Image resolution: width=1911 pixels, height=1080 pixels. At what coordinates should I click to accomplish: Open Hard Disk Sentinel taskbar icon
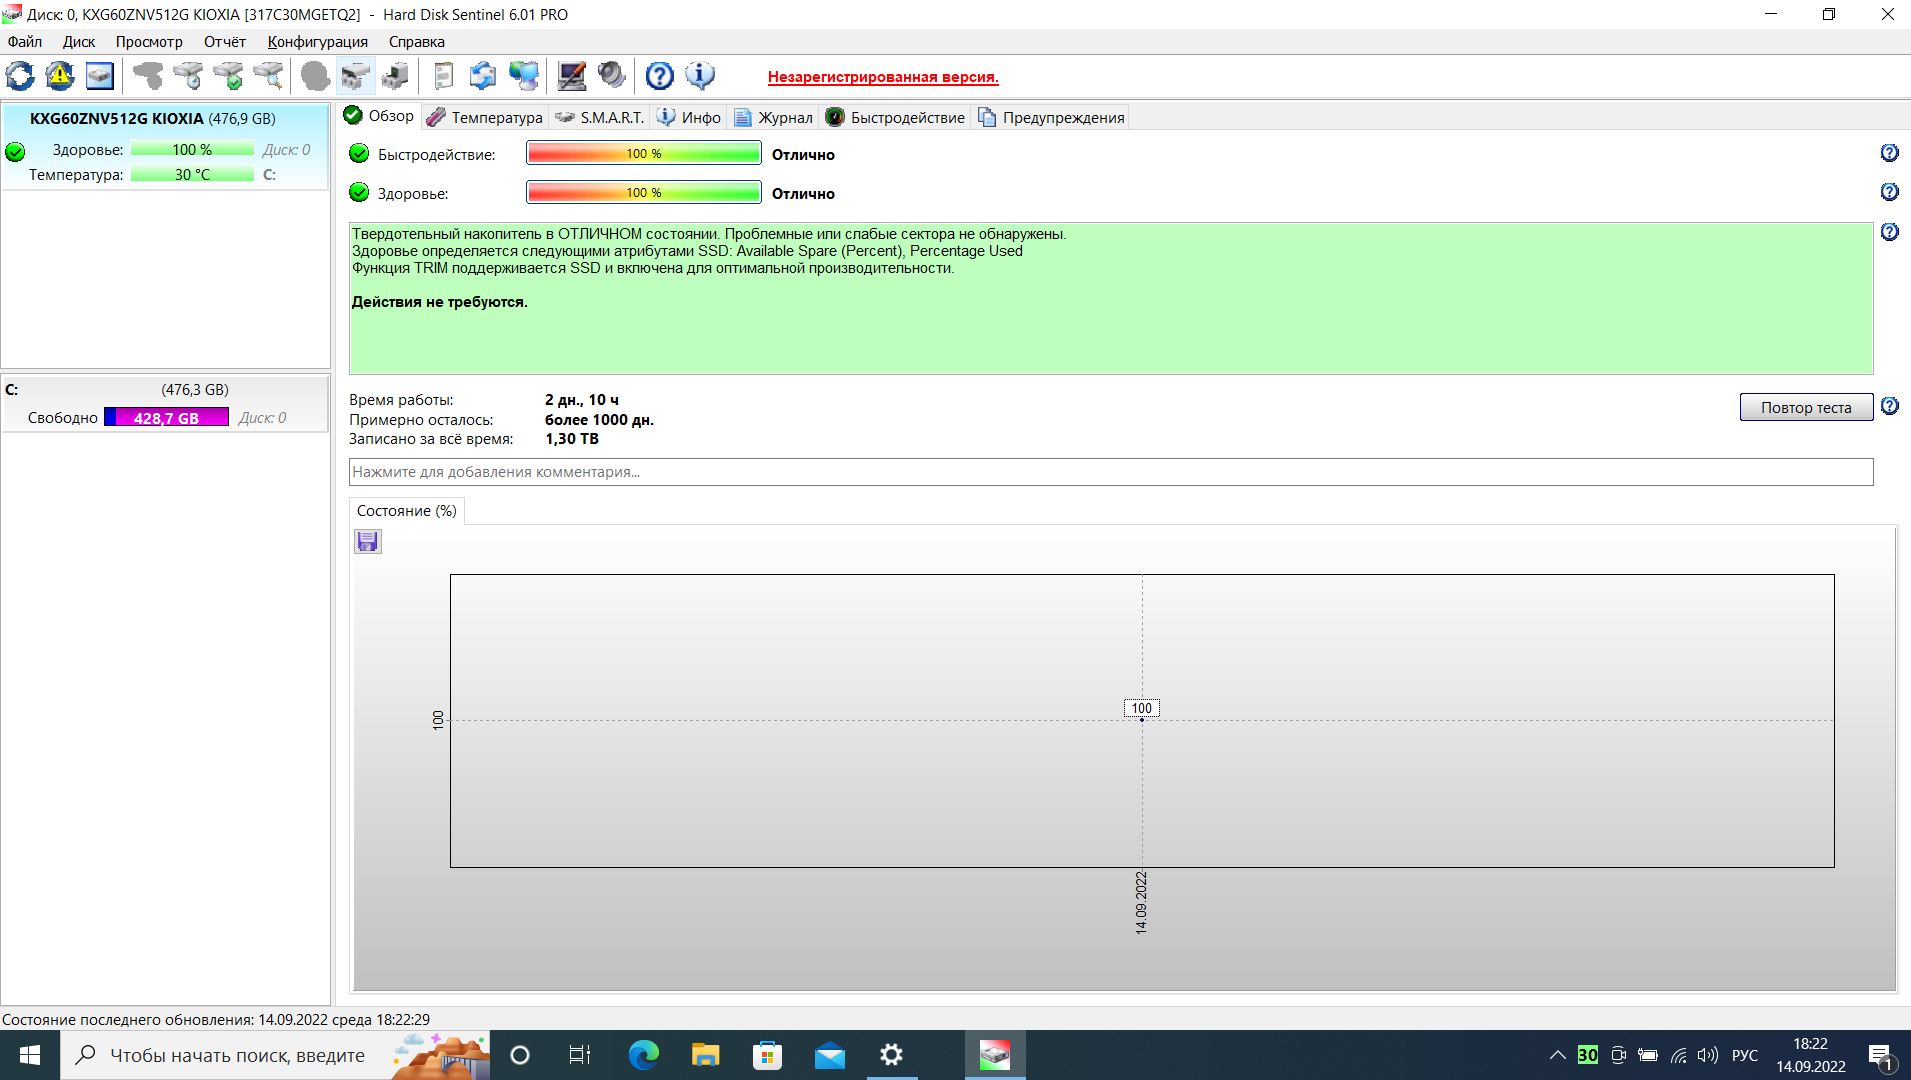pyautogui.click(x=995, y=1055)
